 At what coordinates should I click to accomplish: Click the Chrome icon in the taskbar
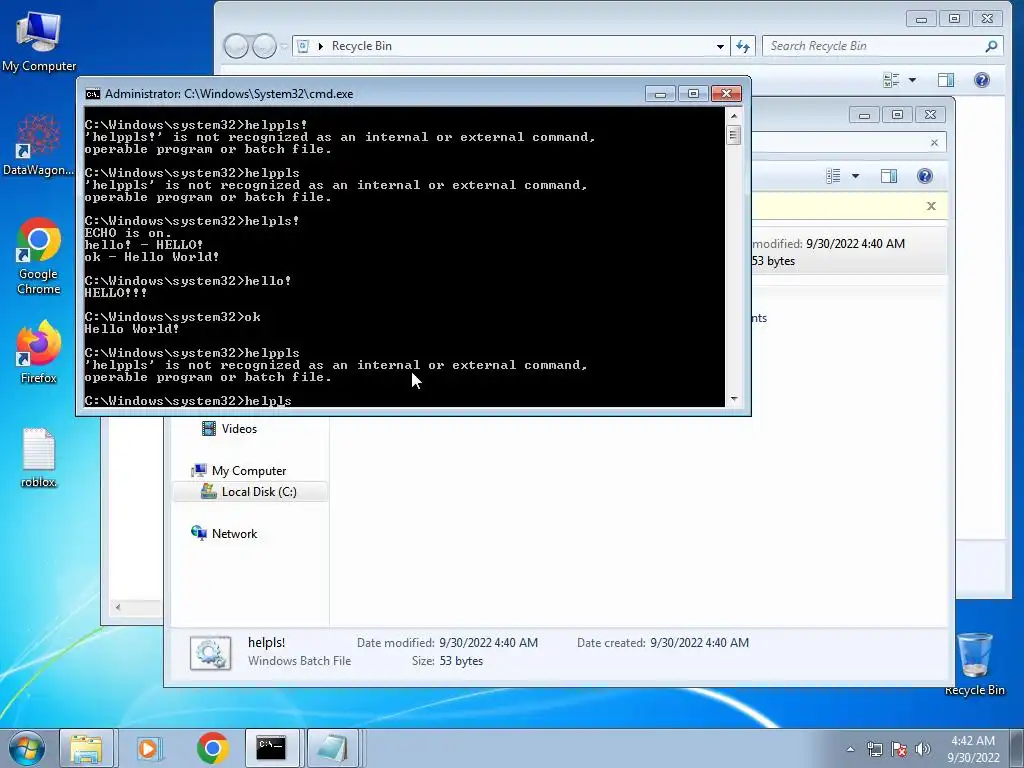[212, 748]
